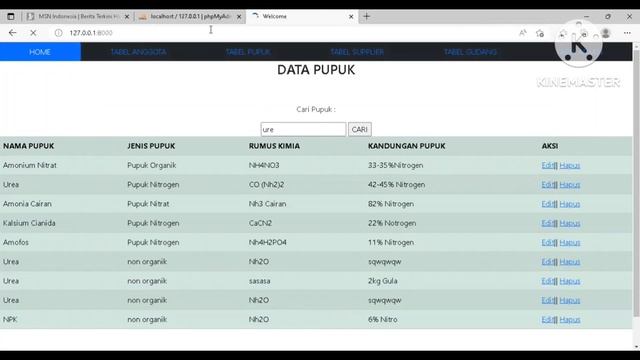Focus the address bar showing 127.0.0.1:8000
The image size is (640, 360).
click(286, 33)
